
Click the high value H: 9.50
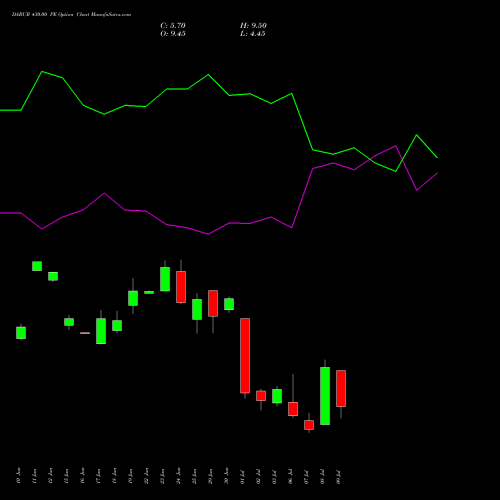click(253, 26)
